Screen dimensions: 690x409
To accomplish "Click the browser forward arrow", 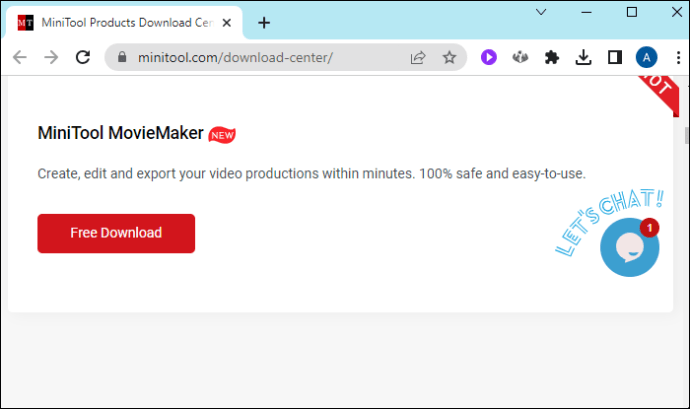I will tap(50, 58).
